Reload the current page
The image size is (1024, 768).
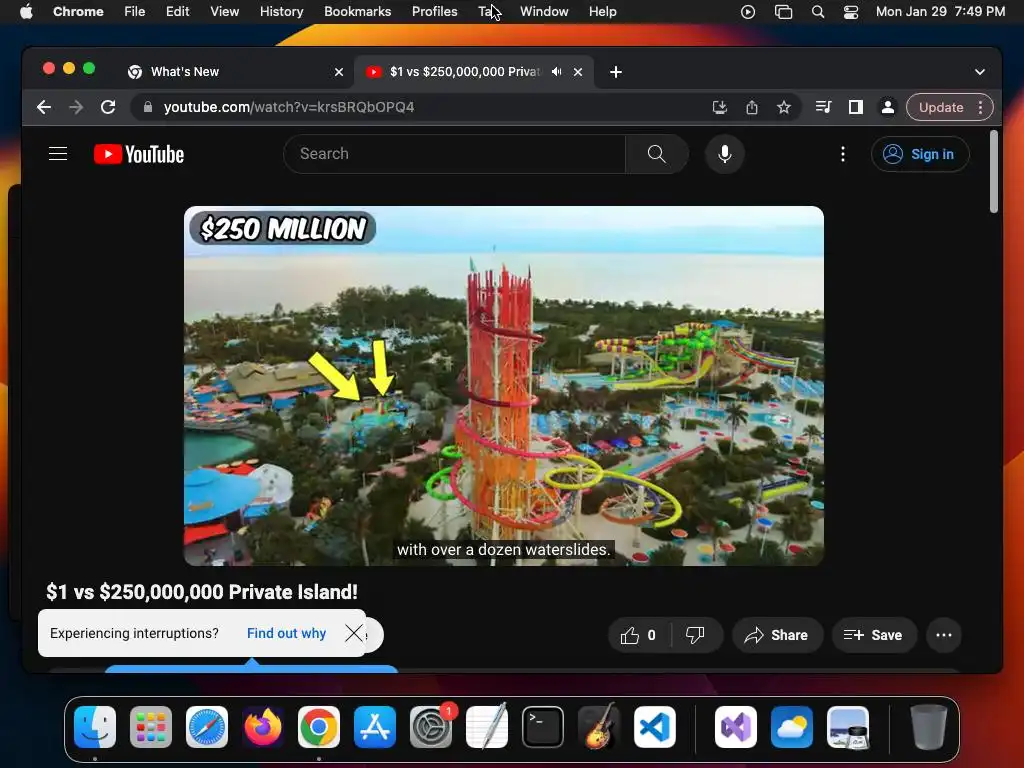click(x=108, y=107)
